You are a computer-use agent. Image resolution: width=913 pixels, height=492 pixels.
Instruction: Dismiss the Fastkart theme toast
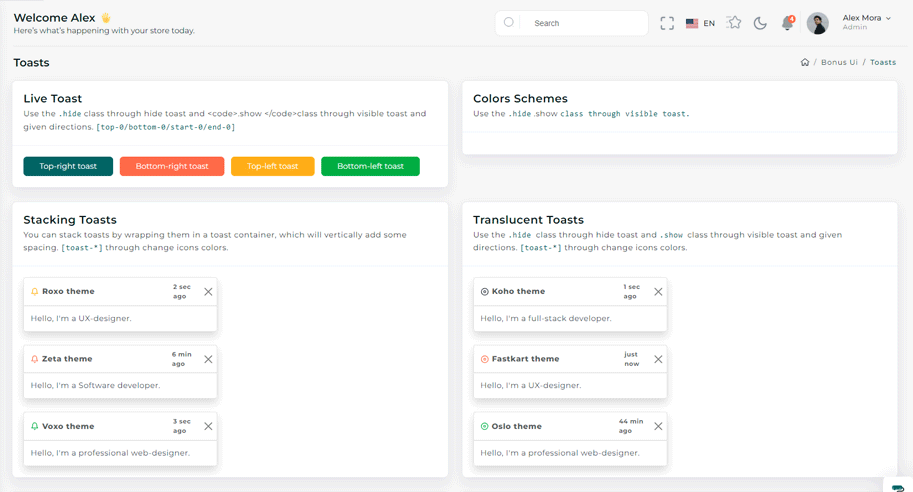(x=658, y=359)
